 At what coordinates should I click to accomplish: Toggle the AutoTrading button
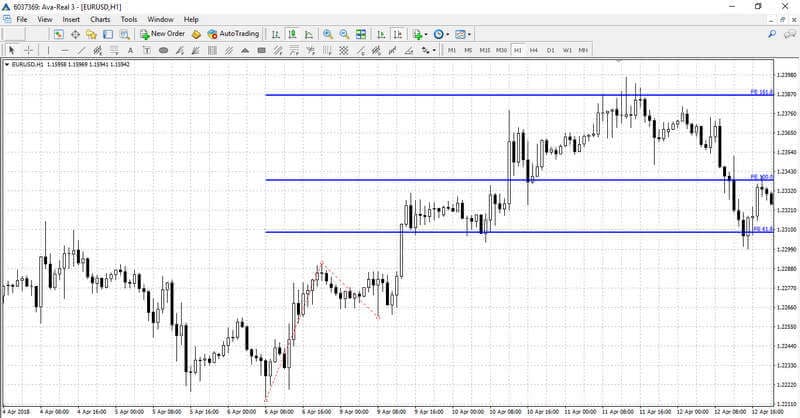233,34
